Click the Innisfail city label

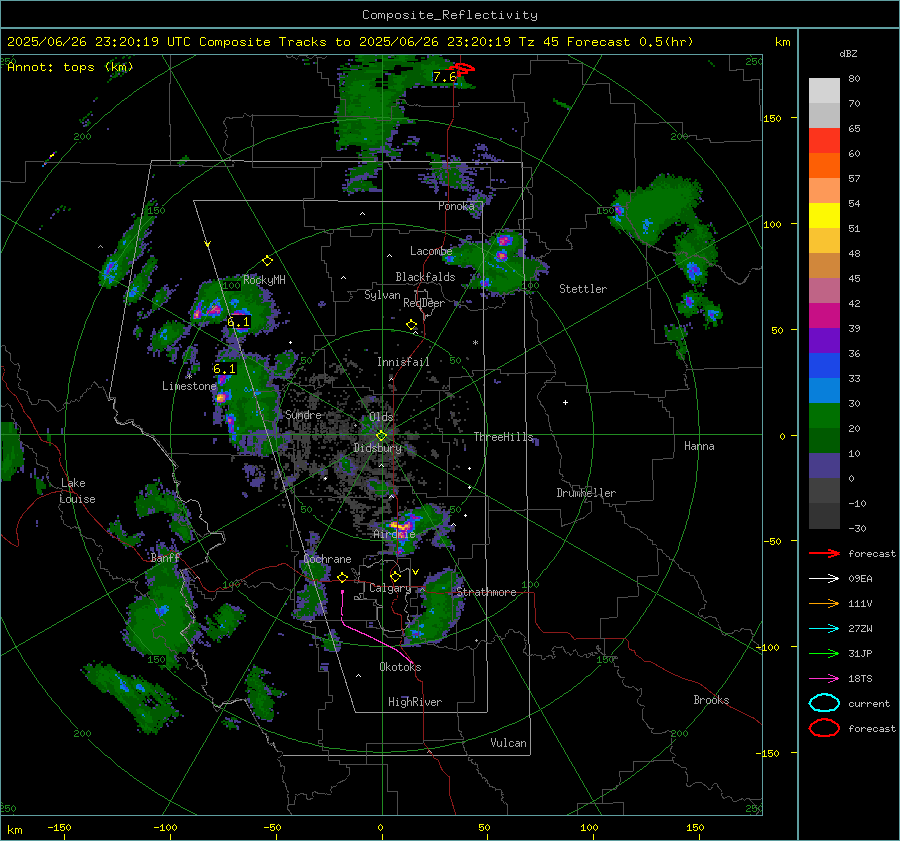click(403, 362)
